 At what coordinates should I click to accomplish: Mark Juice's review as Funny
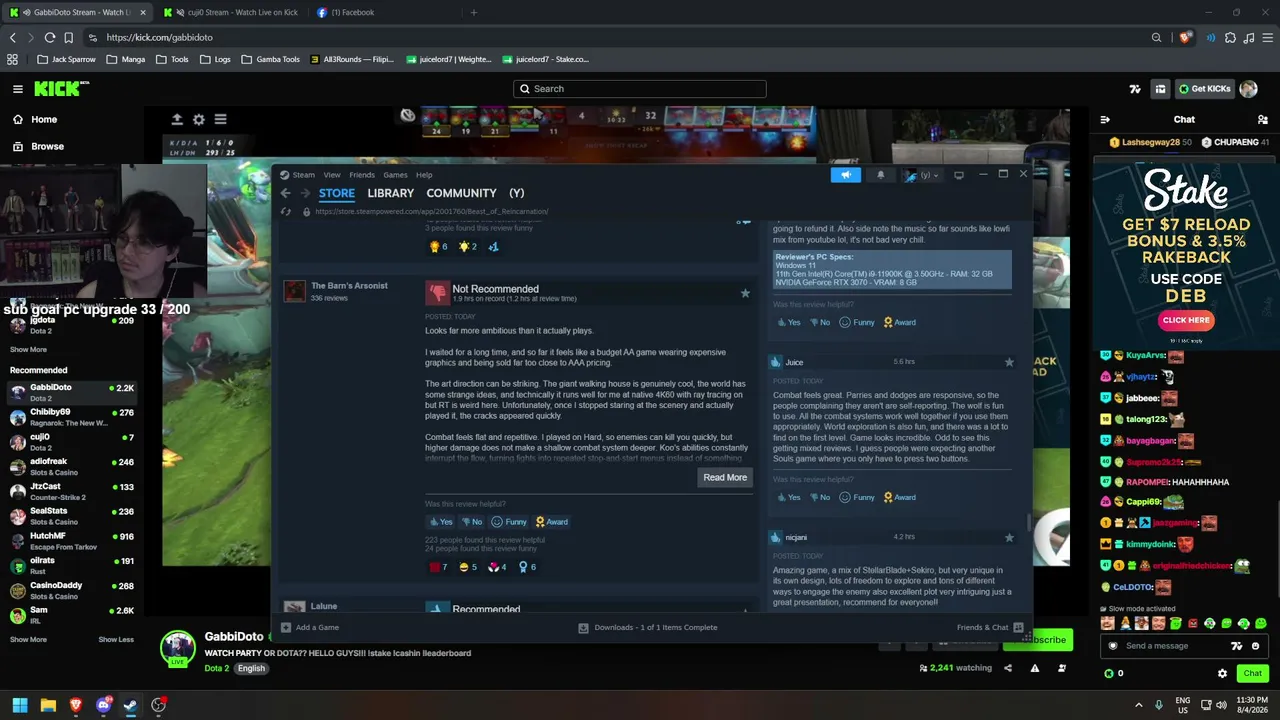[x=856, y=497]
